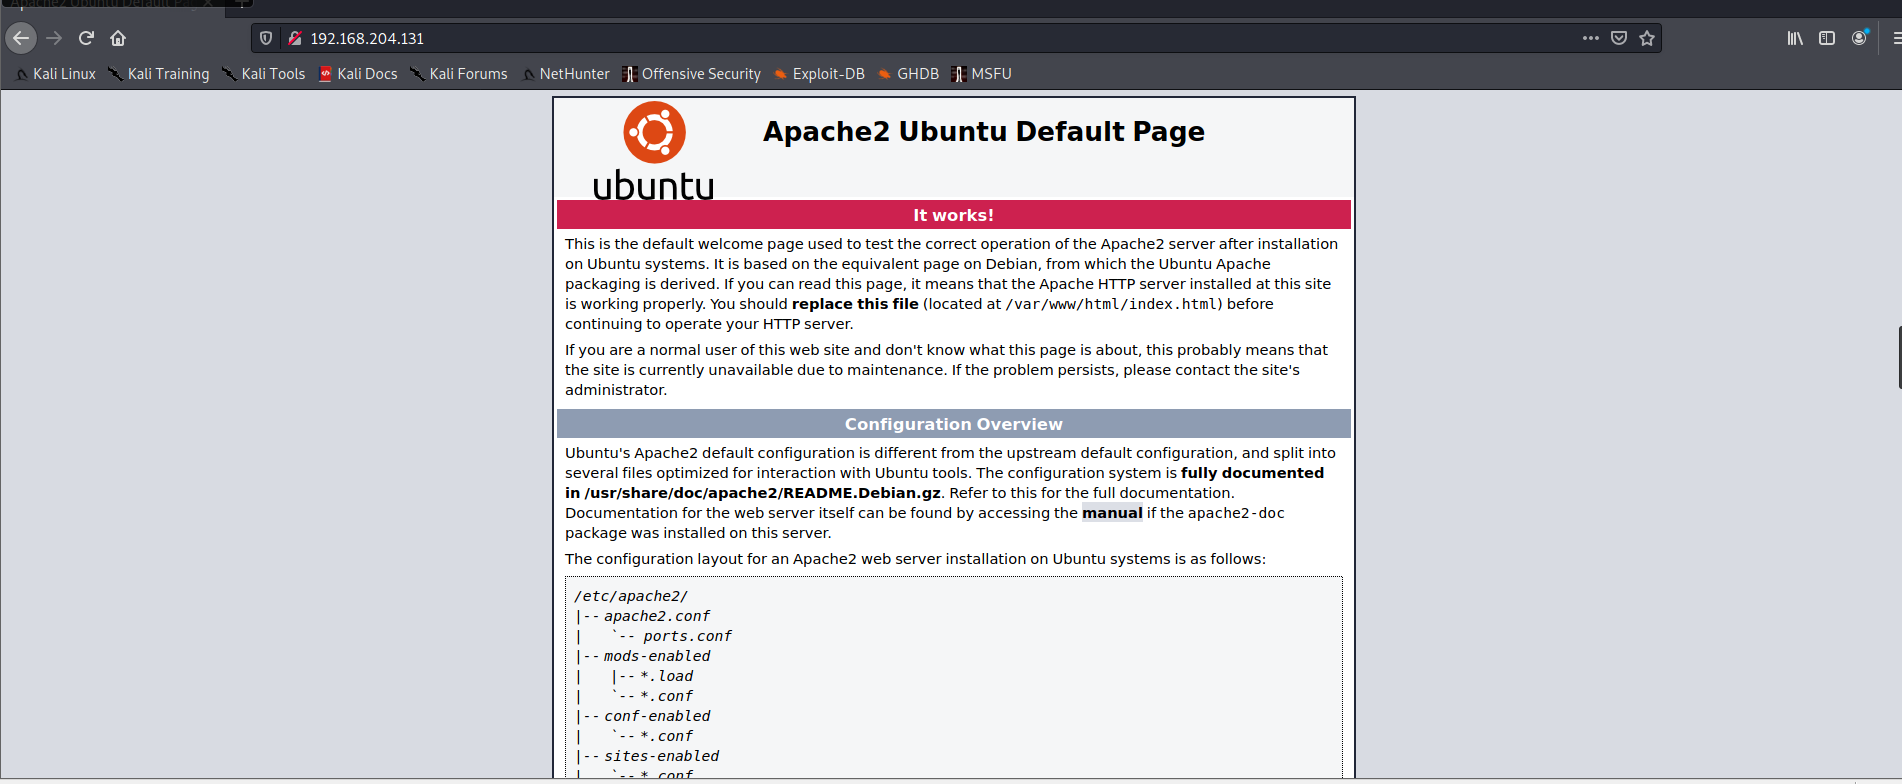Image resolution: width=1902 pixels, height=784 pixels.
Task: Click 'conf-enabled' in config tree
Action: 657,716
